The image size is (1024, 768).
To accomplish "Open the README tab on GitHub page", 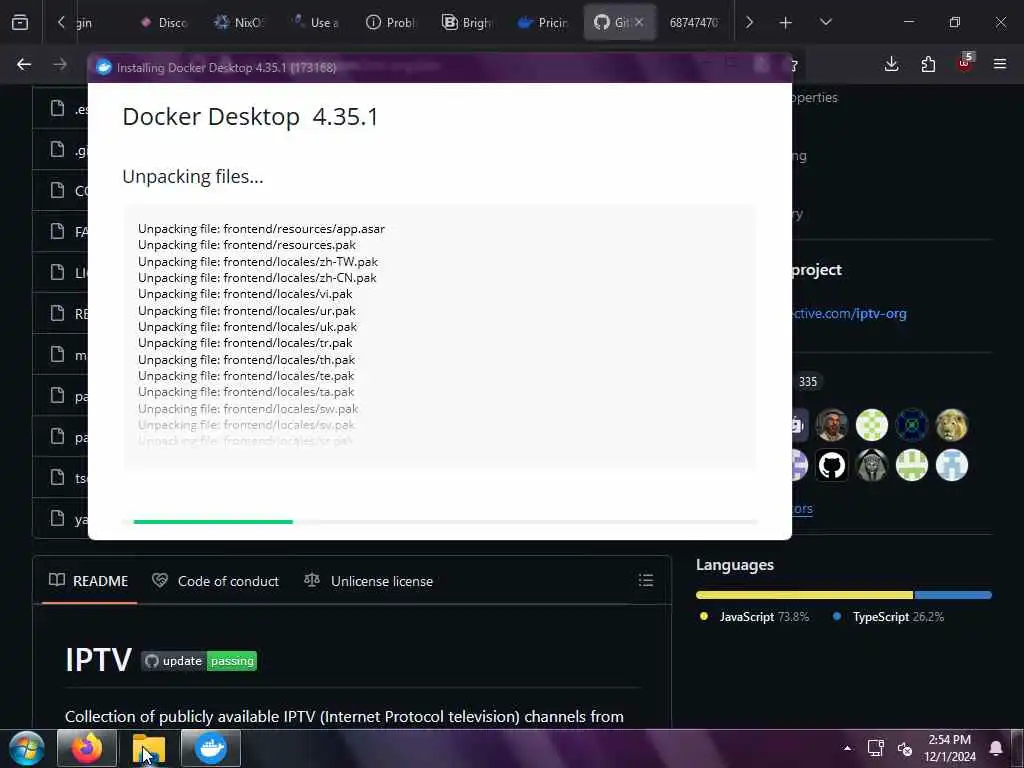I will (x=89, y=581).
